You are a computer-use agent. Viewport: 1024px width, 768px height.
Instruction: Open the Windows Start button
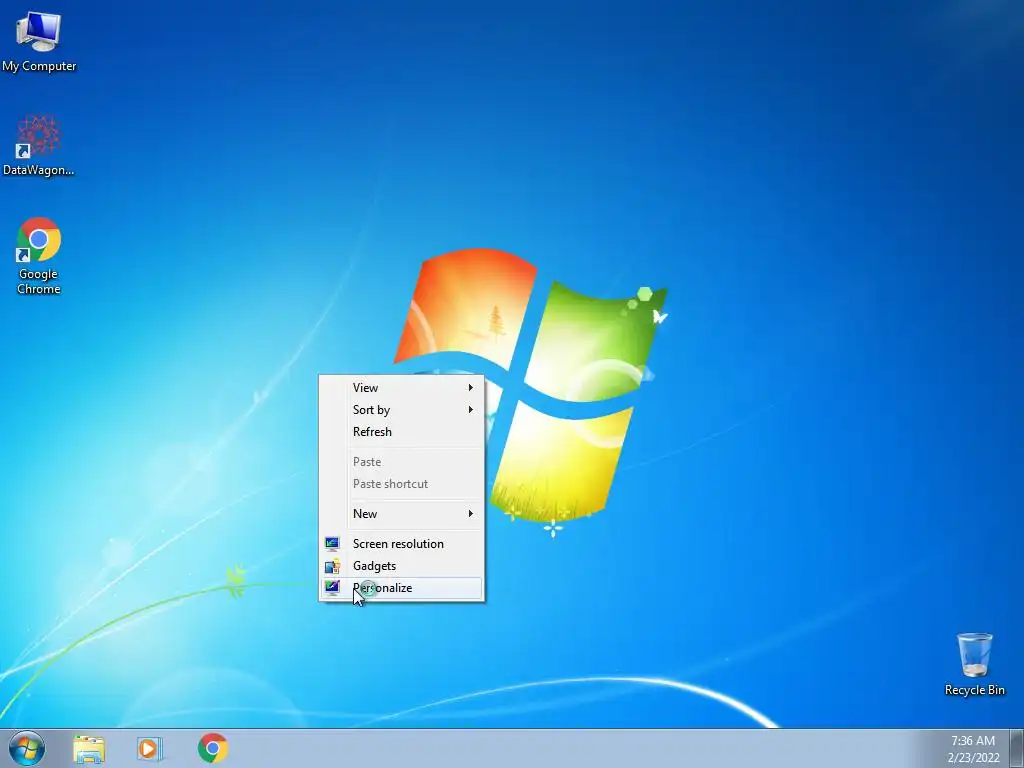(27, 748)
